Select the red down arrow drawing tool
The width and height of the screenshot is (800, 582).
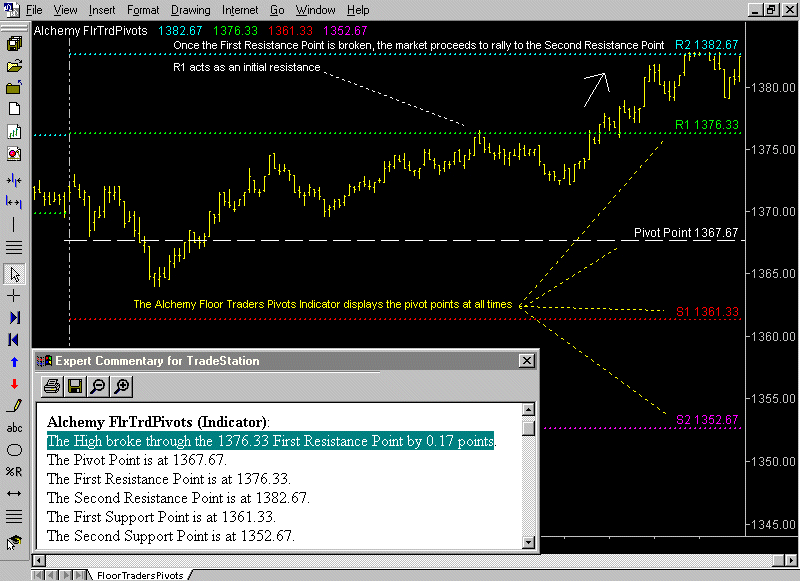coord(14,384)
